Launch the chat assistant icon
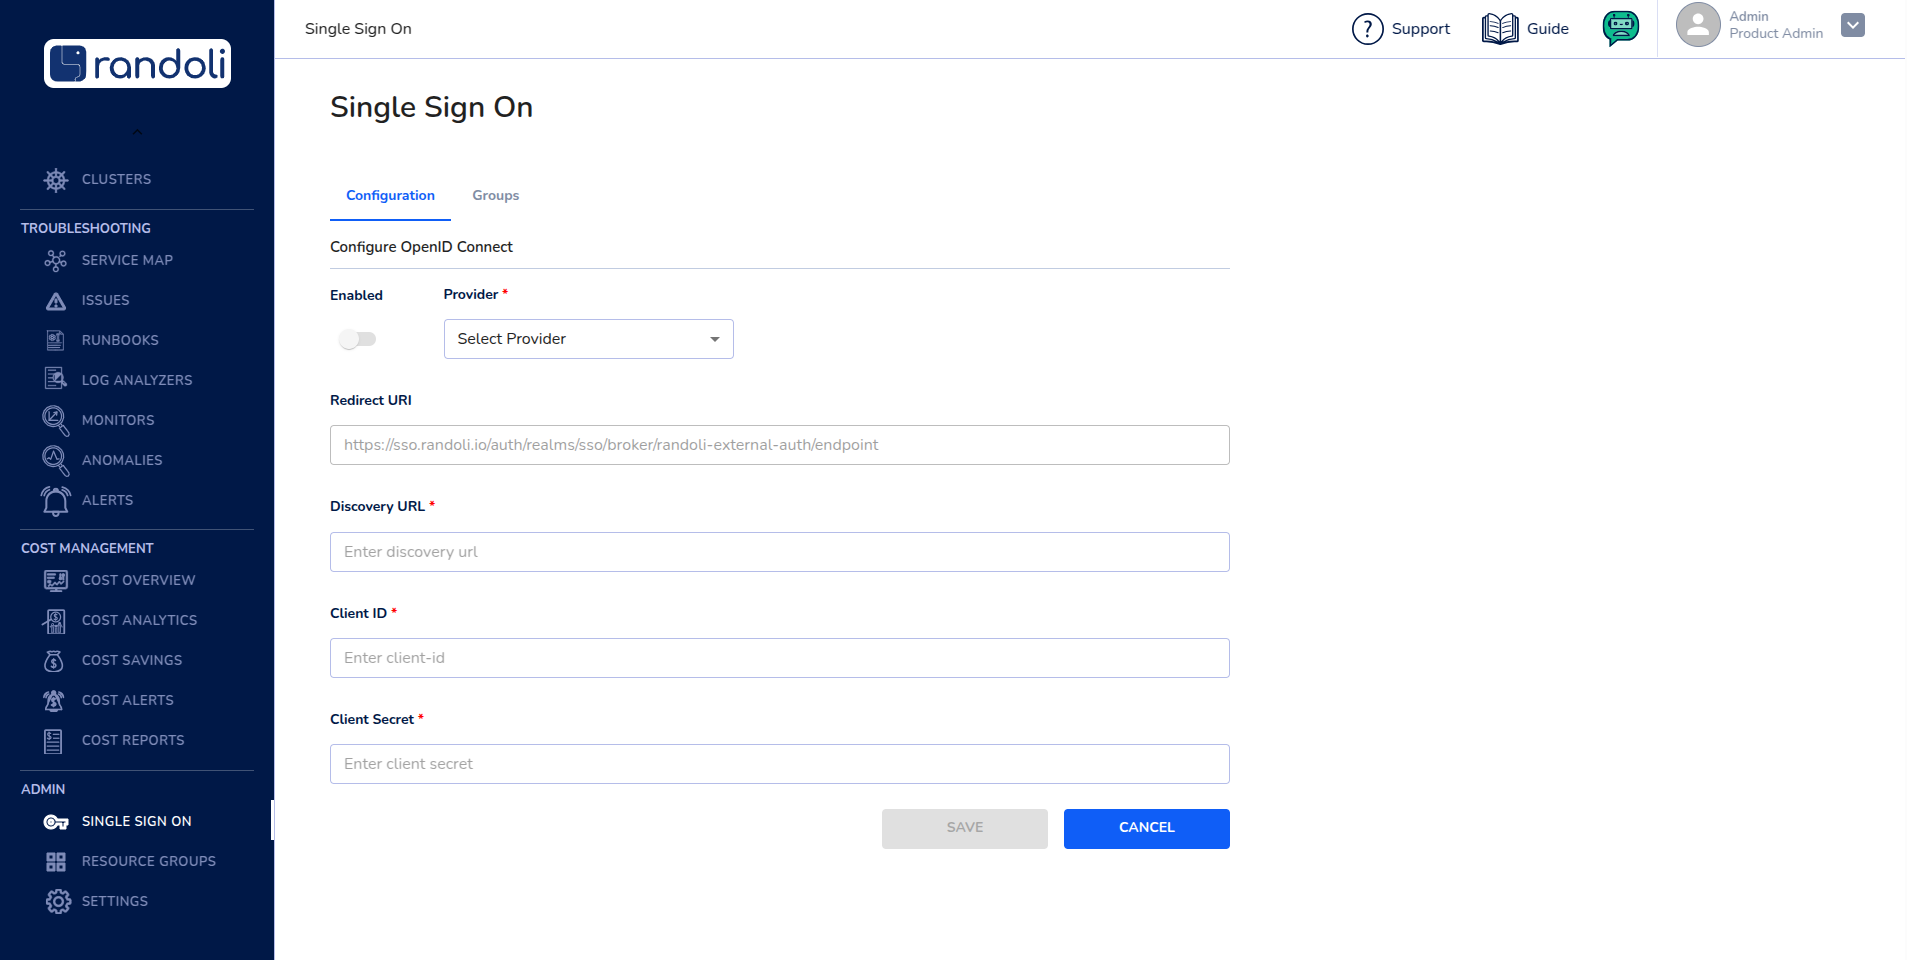Image resolution: width=1907 pixels, height=960 pixels. coord(1620,28)
